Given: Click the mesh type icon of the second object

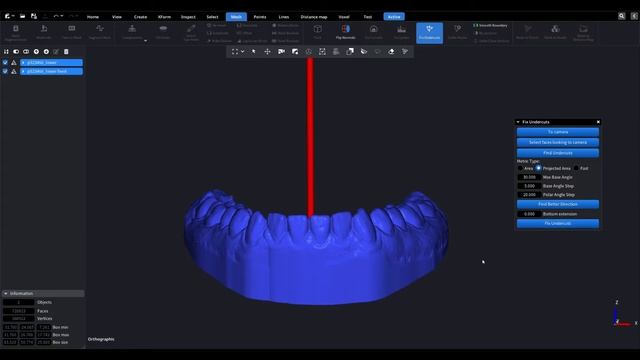Looking at the screenshot, I should (14, 71).
